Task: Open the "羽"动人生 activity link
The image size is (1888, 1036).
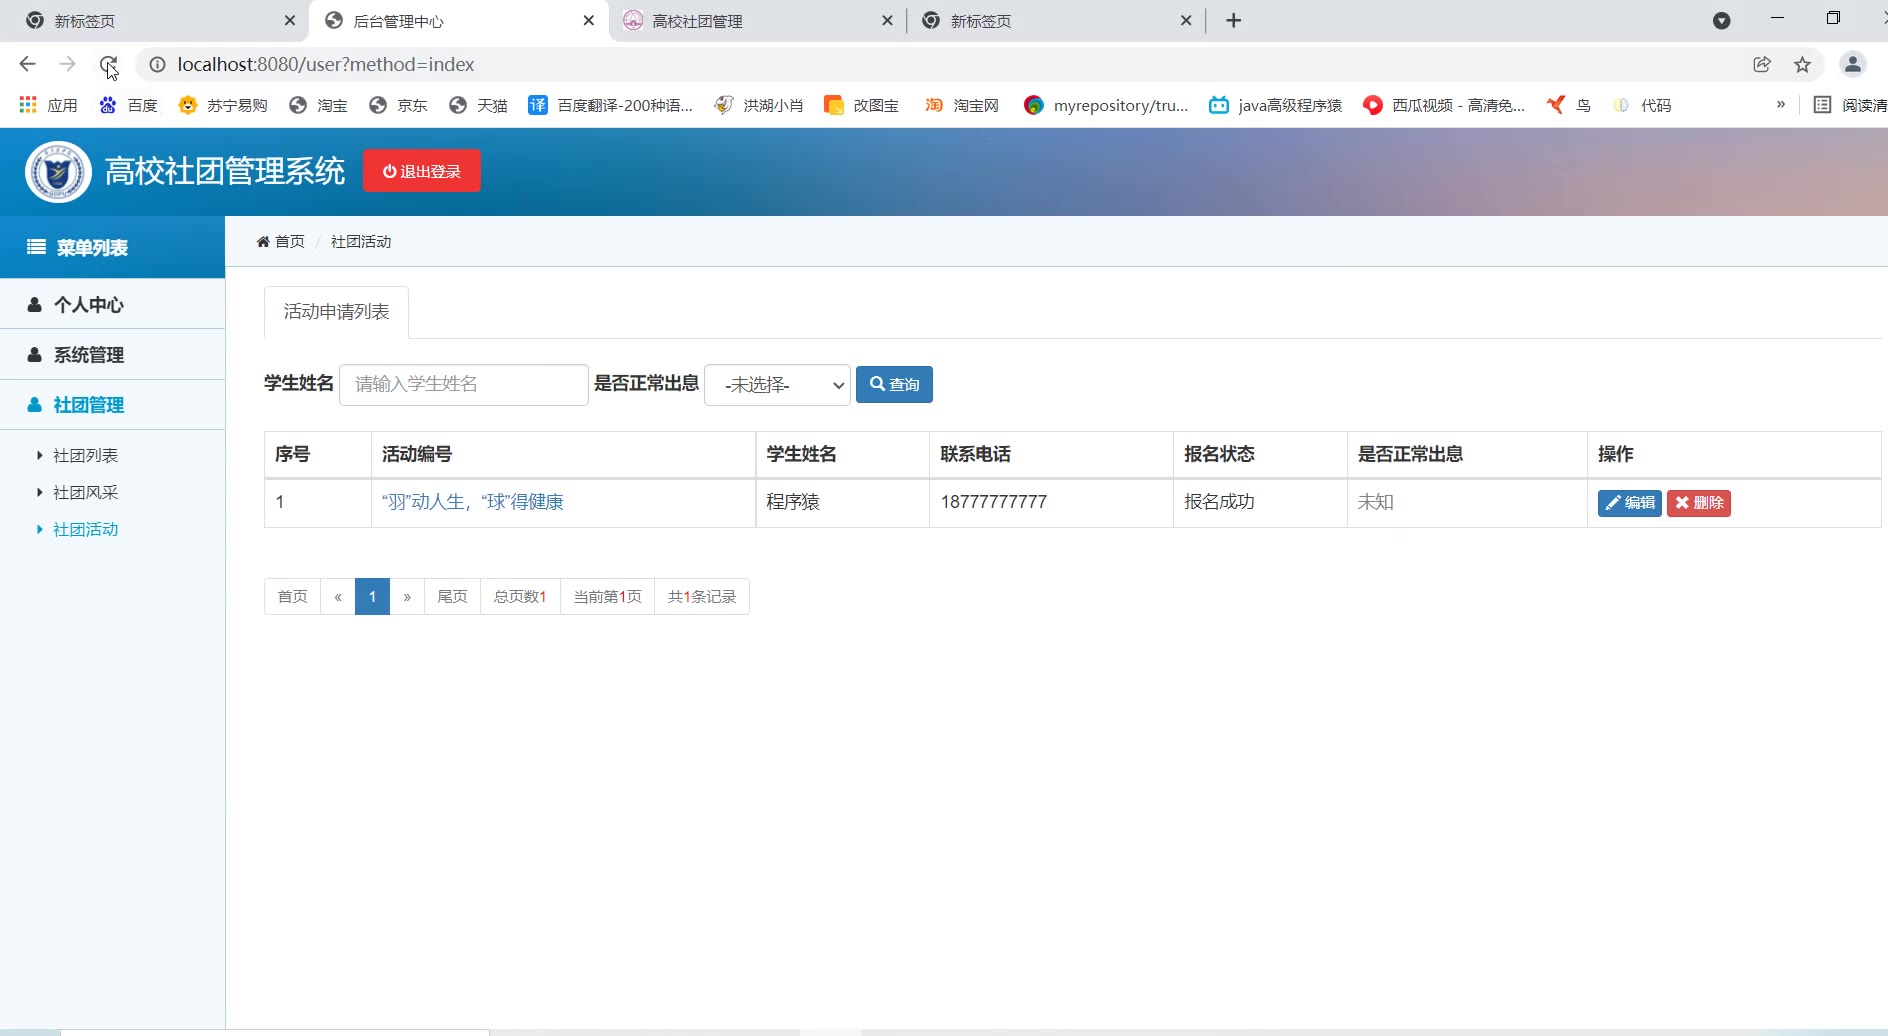Action: coord(472,502)
